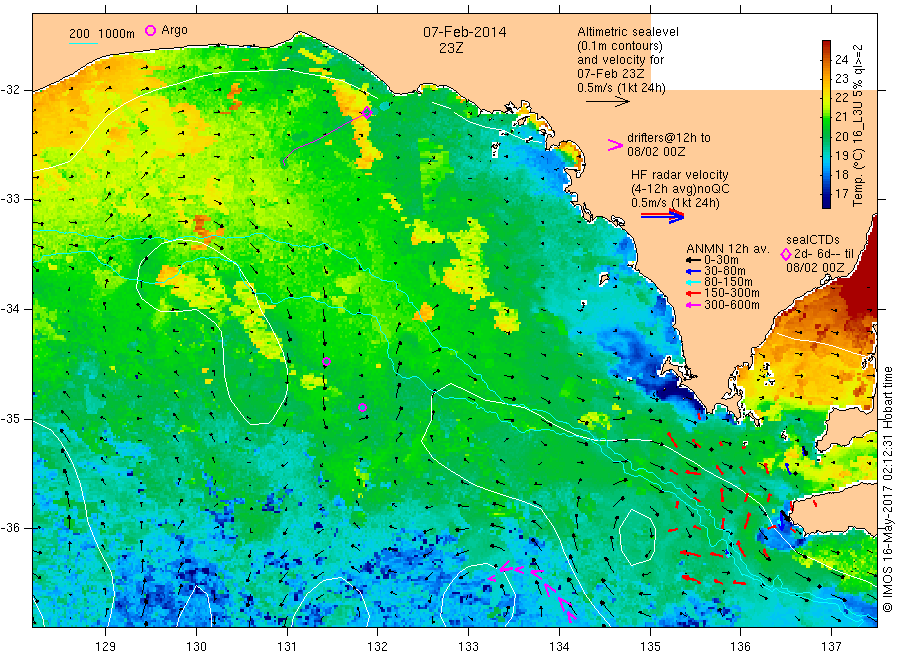This screenshot has width=900, height=660.
Task: Click the magenta 300-600m ANMN arrow
Action: tap(692, 305)
